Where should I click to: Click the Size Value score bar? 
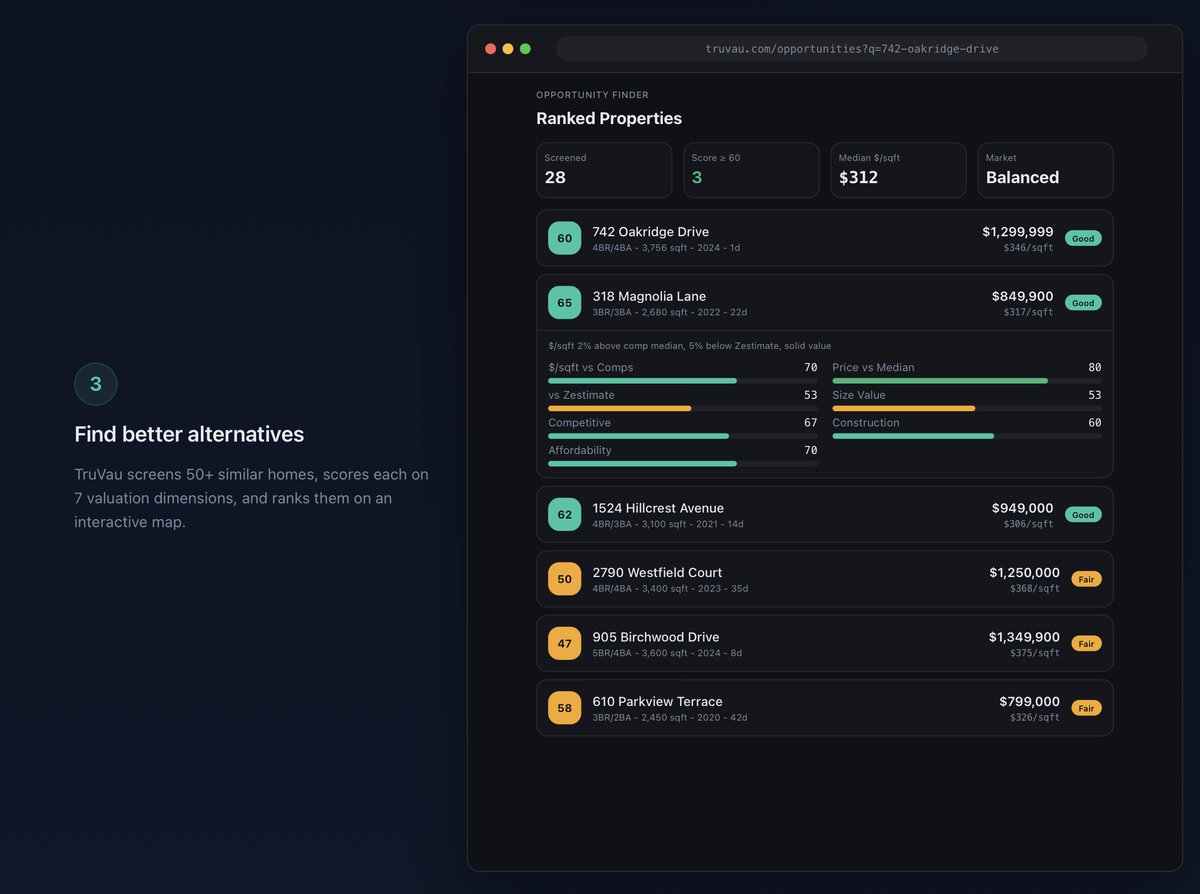967,408
